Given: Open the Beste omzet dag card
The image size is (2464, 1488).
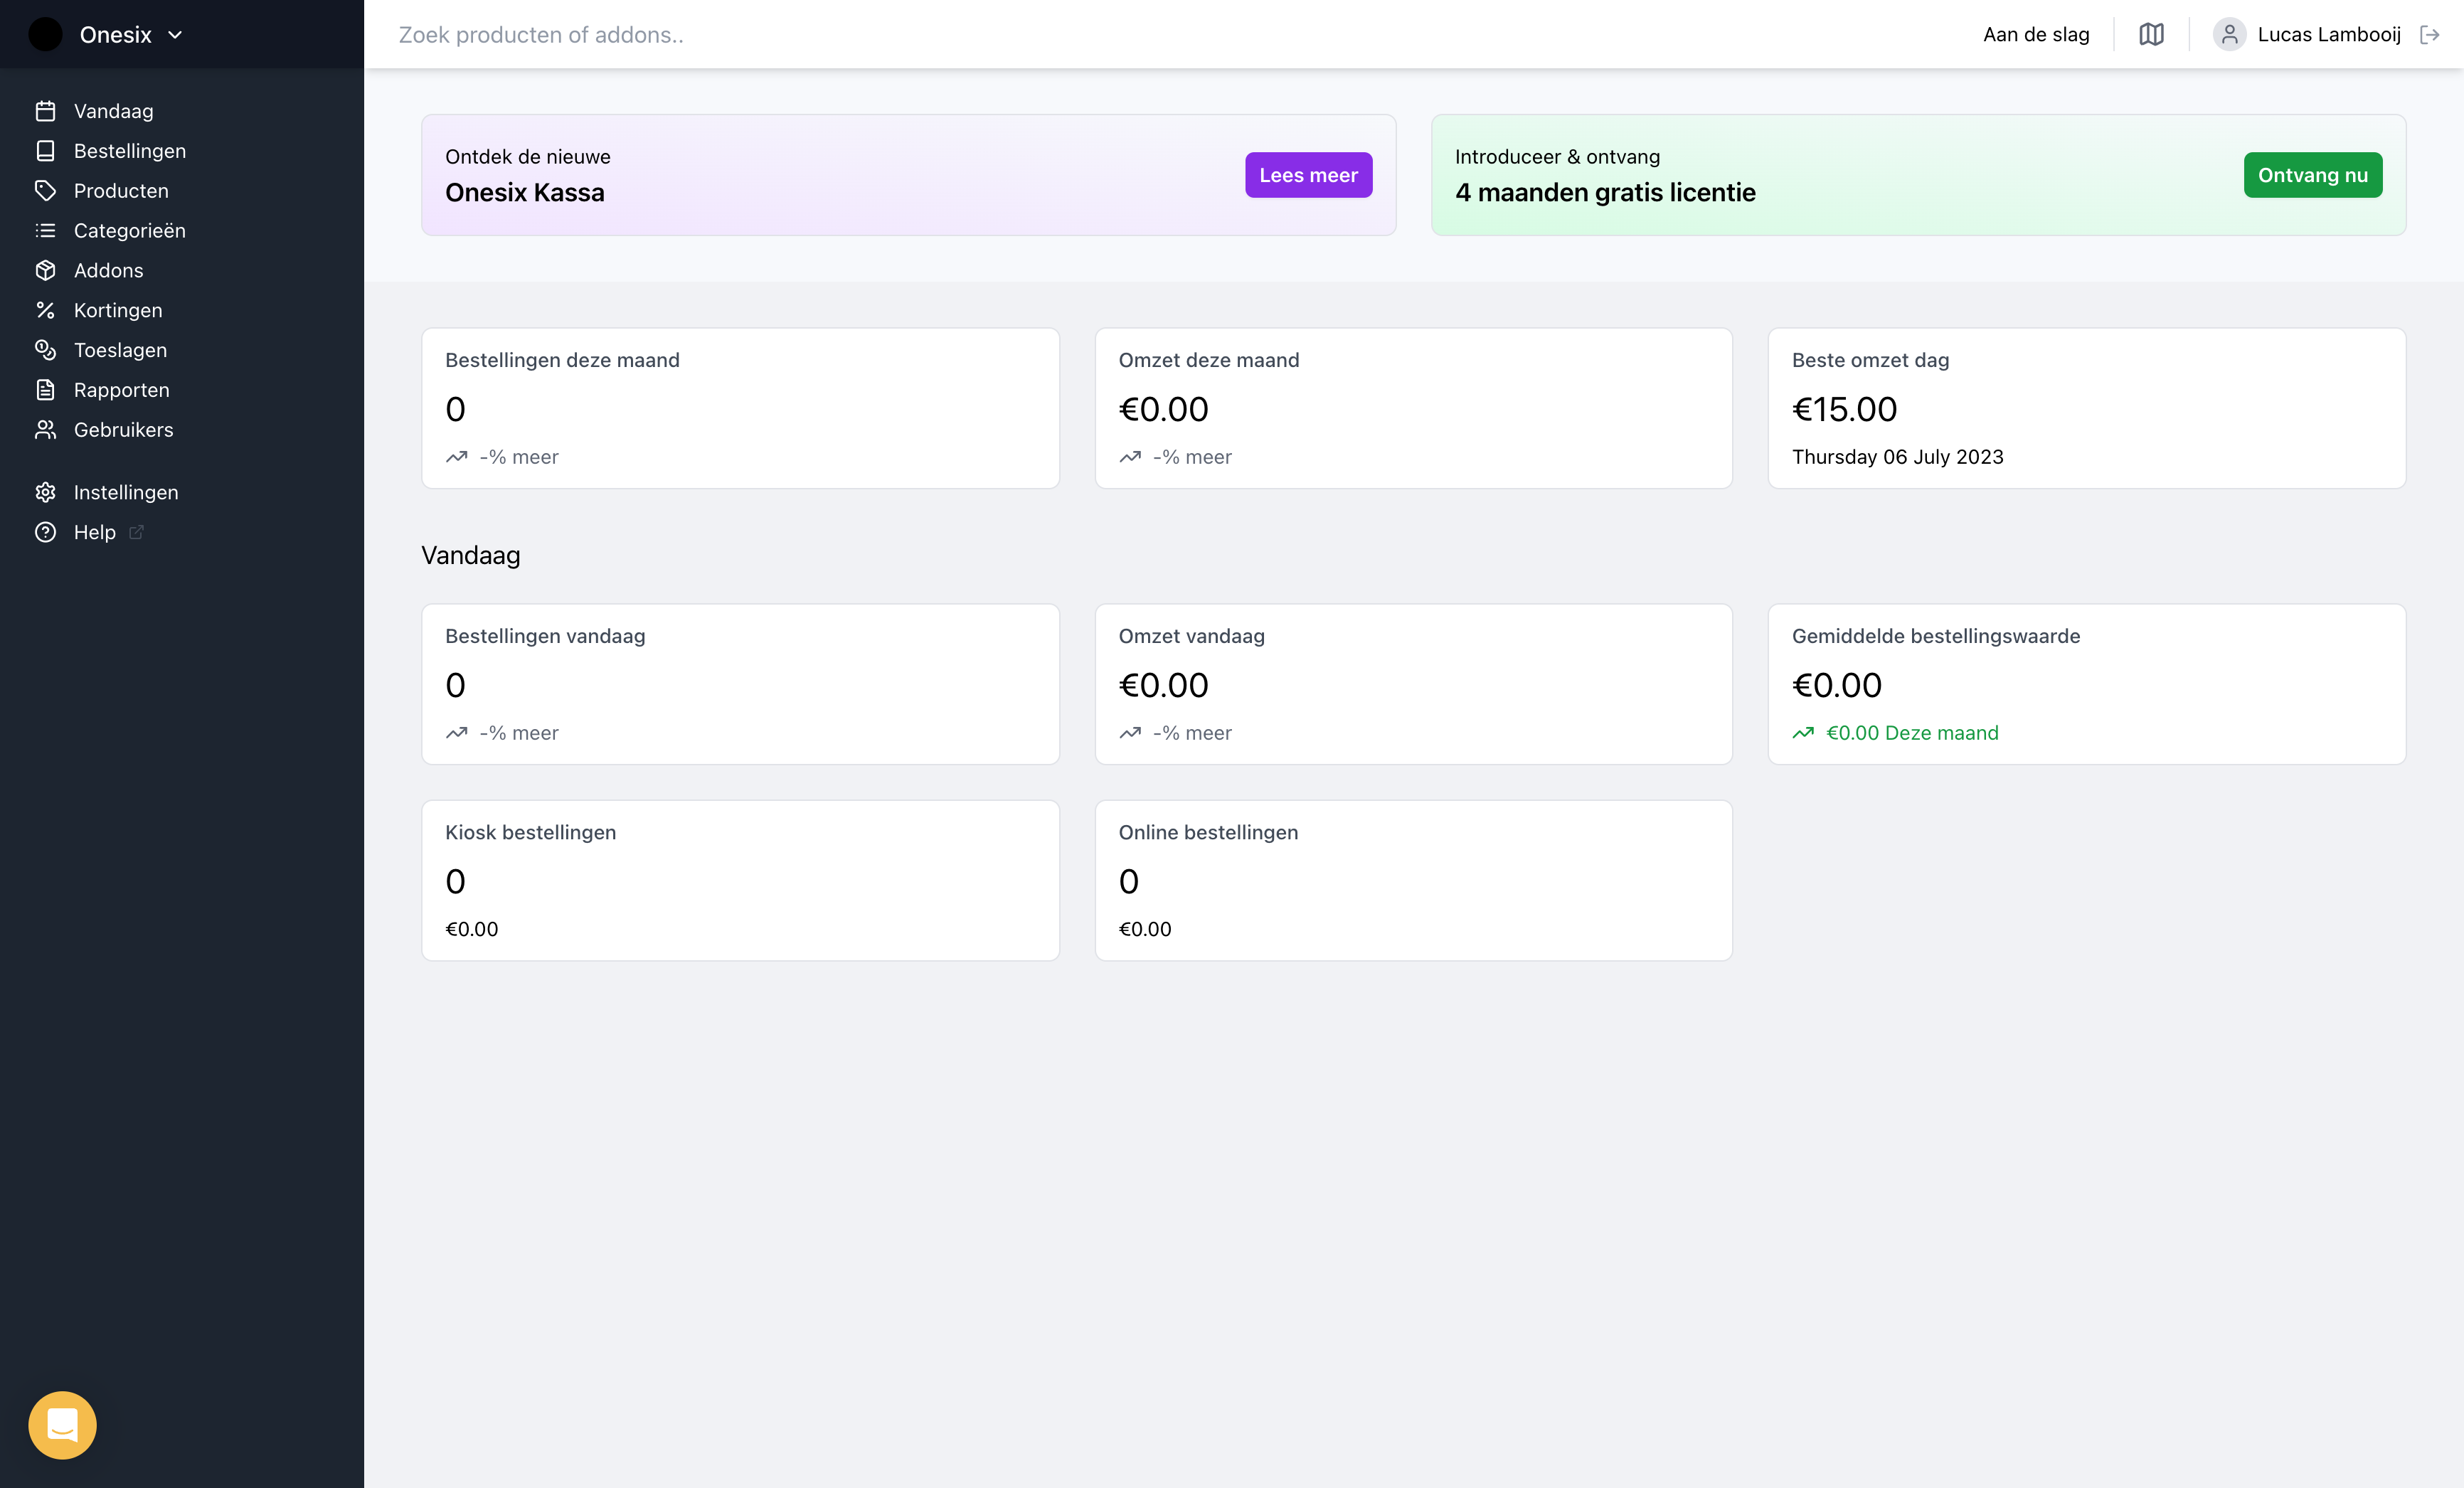Looking at the screenshot, I should click(x=2086, y=408).
